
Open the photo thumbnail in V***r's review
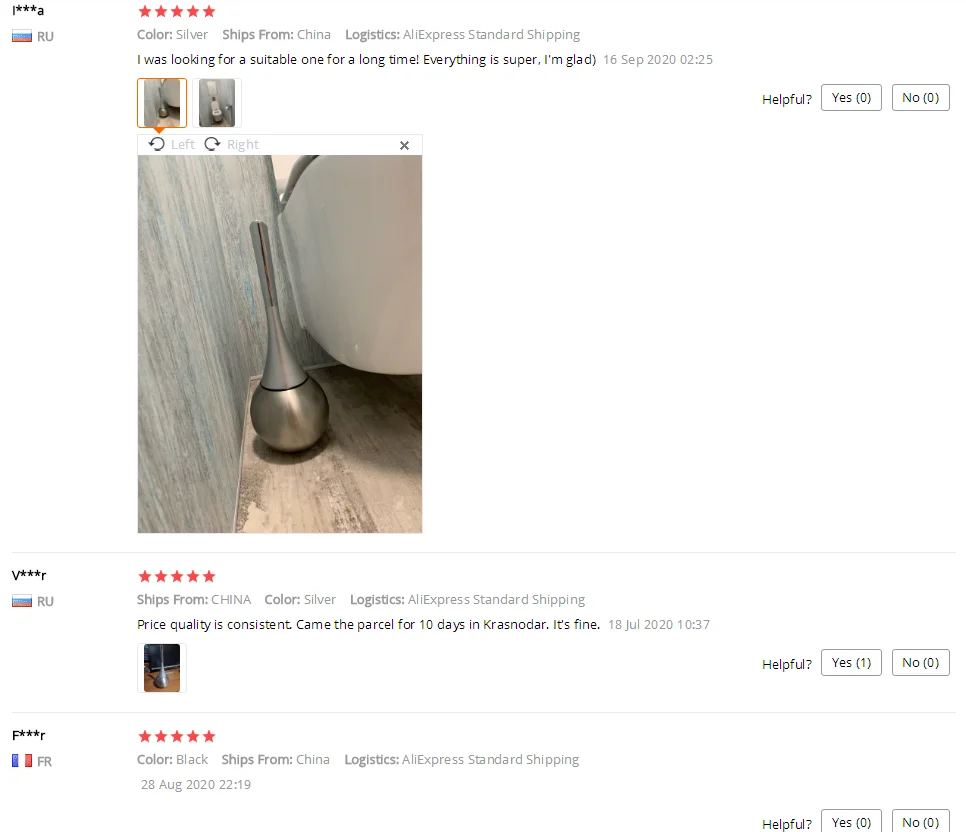(161, 668)
